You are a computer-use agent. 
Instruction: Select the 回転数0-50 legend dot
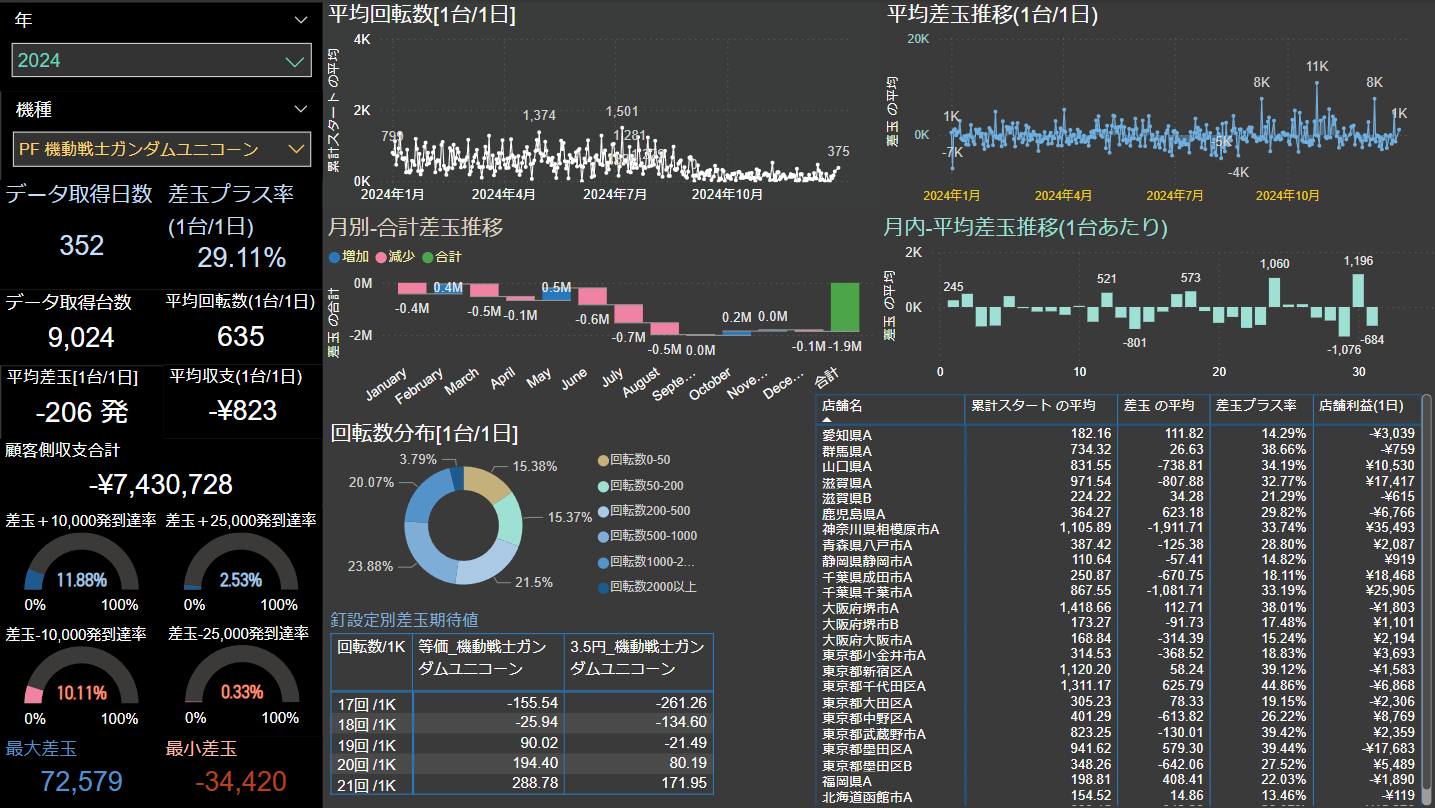tap(602, 460)
